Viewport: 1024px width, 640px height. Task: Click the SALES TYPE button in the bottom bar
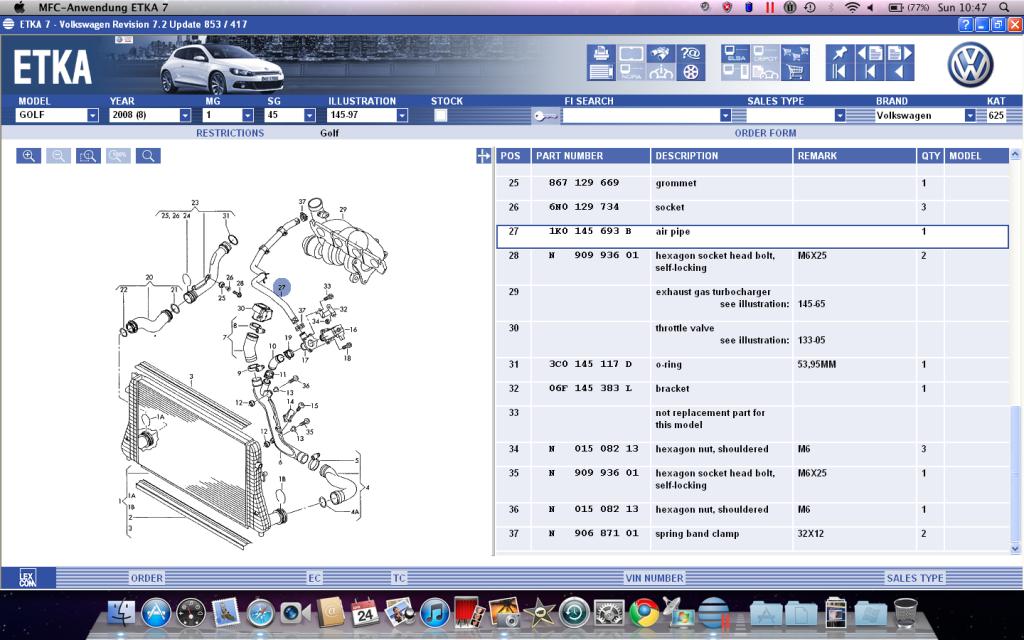pyautogui.click(x=915, y=578)
